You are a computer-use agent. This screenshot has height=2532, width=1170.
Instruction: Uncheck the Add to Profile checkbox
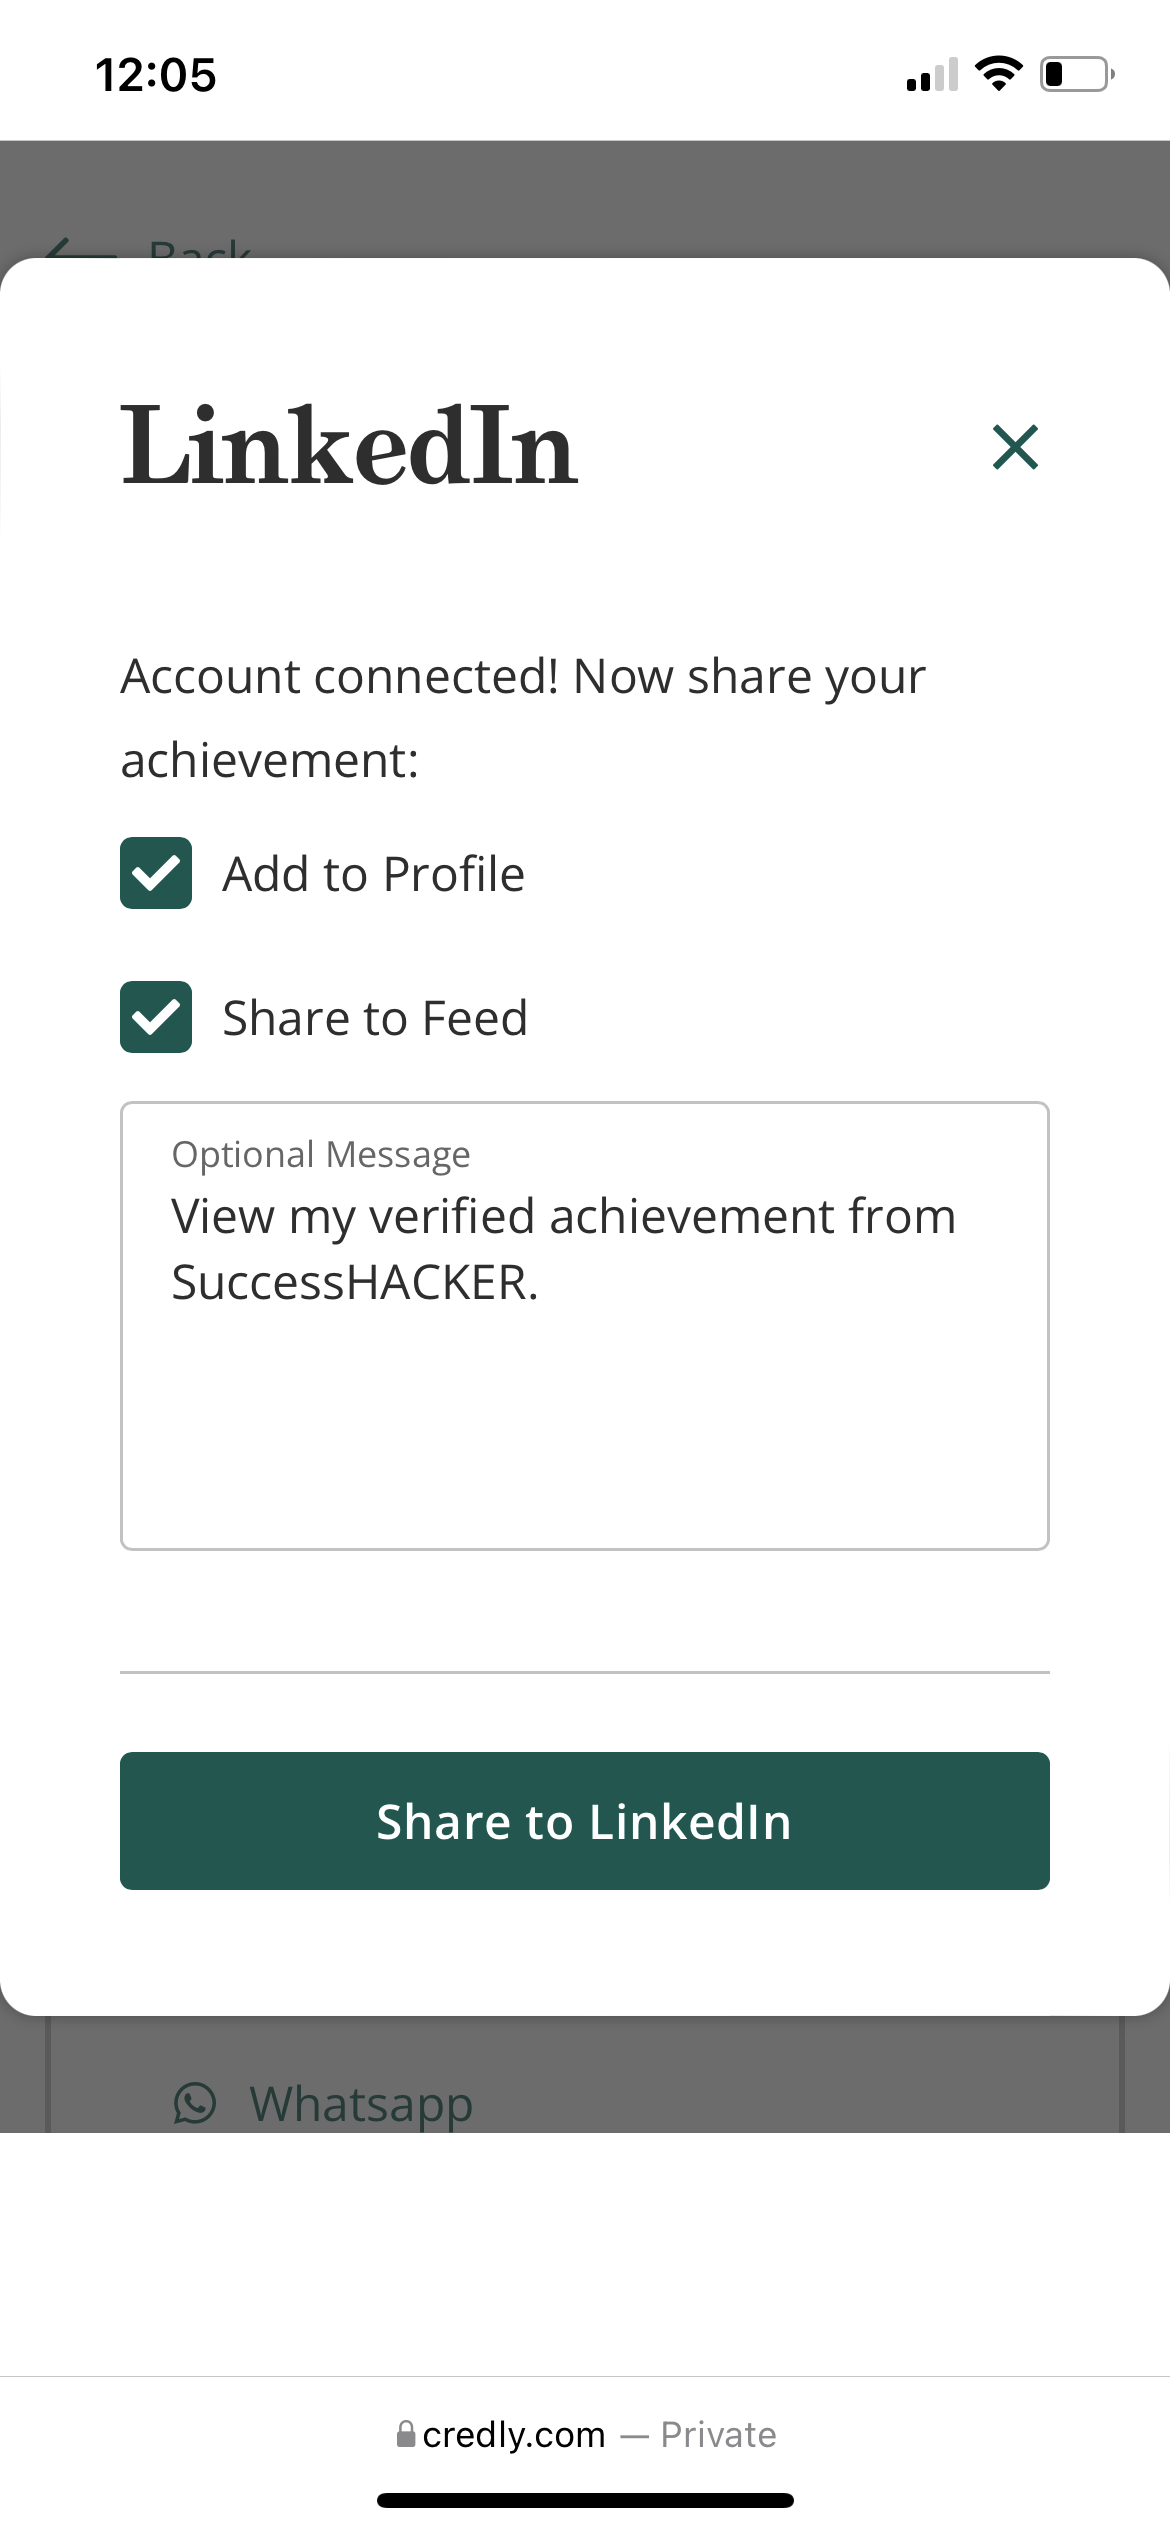(x=156, y=873)
